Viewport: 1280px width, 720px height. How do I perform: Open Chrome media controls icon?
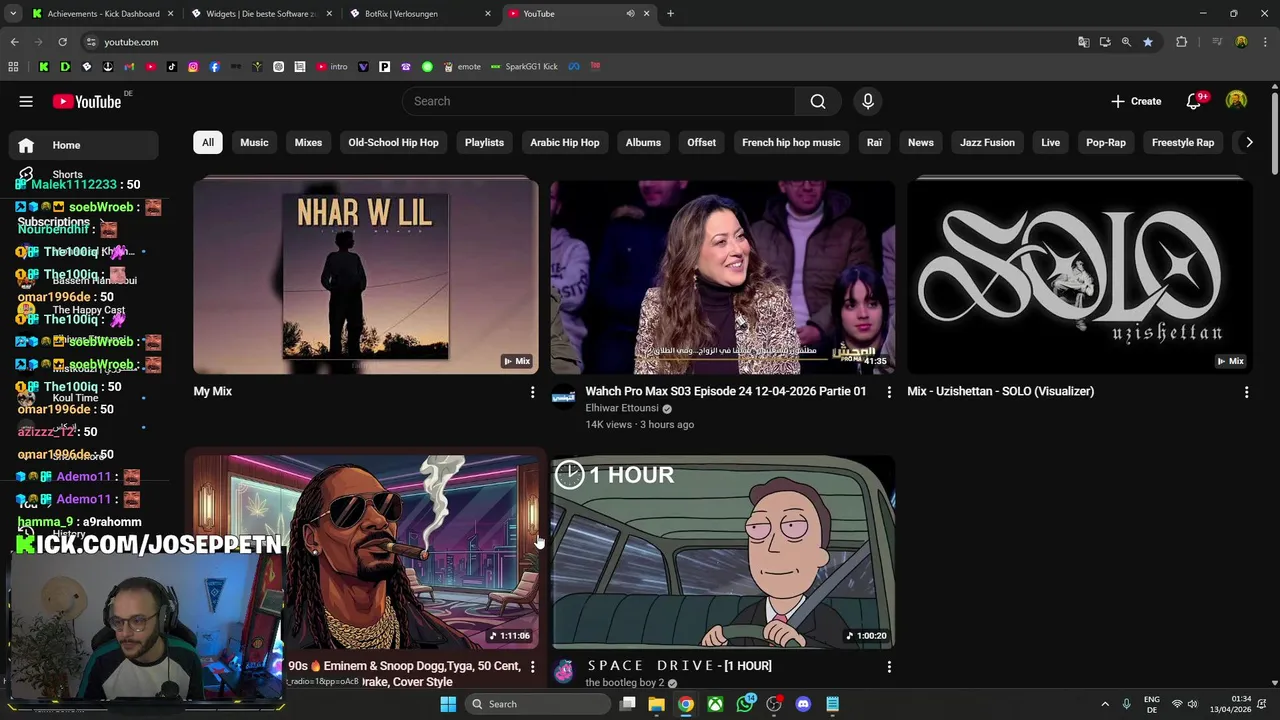(1217, 42)
